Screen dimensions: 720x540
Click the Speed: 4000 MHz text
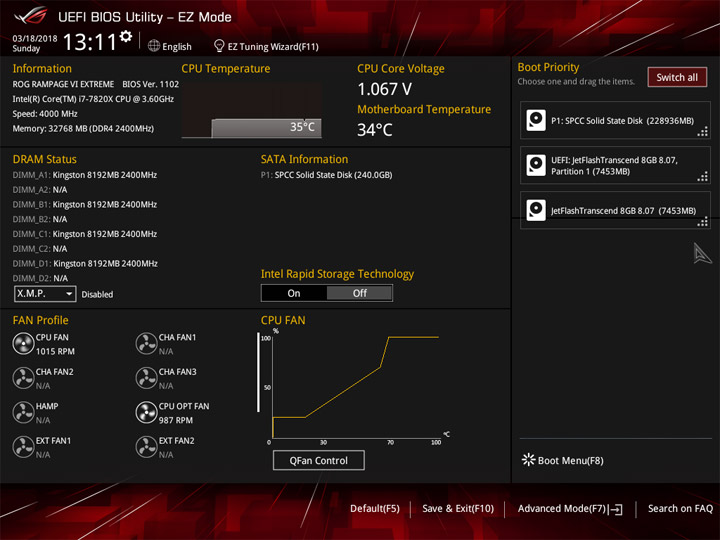45,114
